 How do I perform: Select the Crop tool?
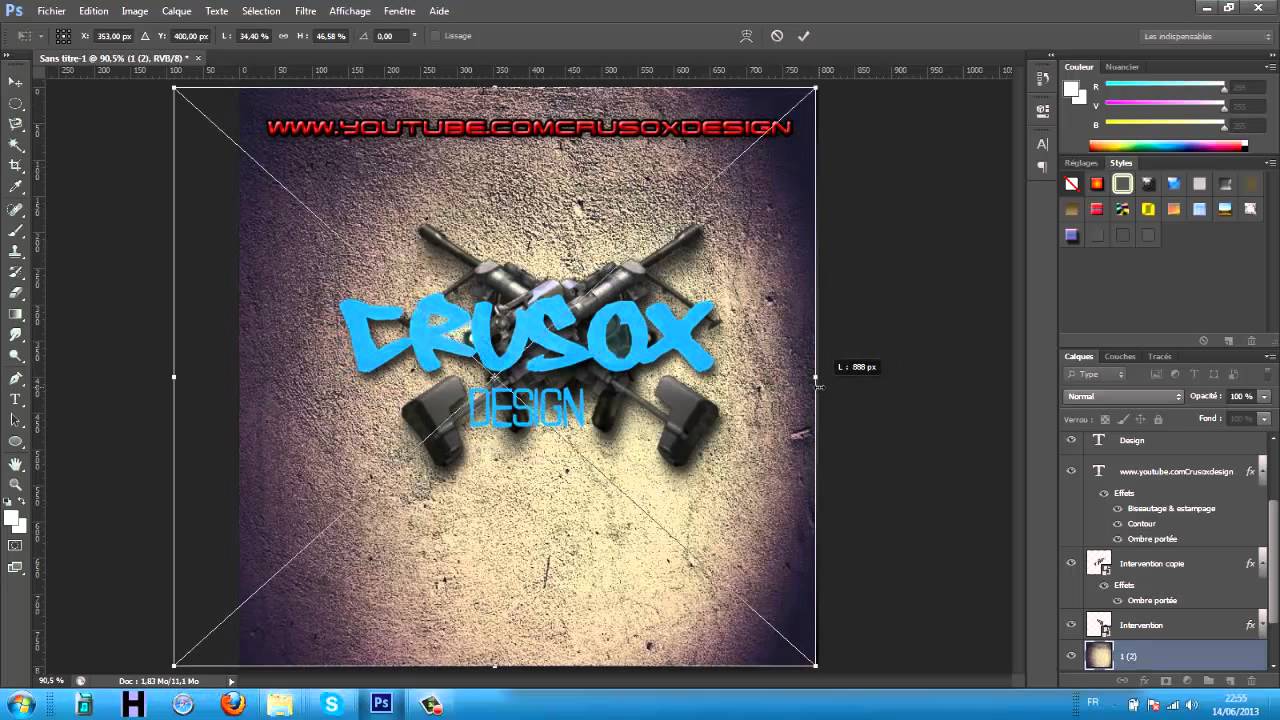click(x=15, y=166)
